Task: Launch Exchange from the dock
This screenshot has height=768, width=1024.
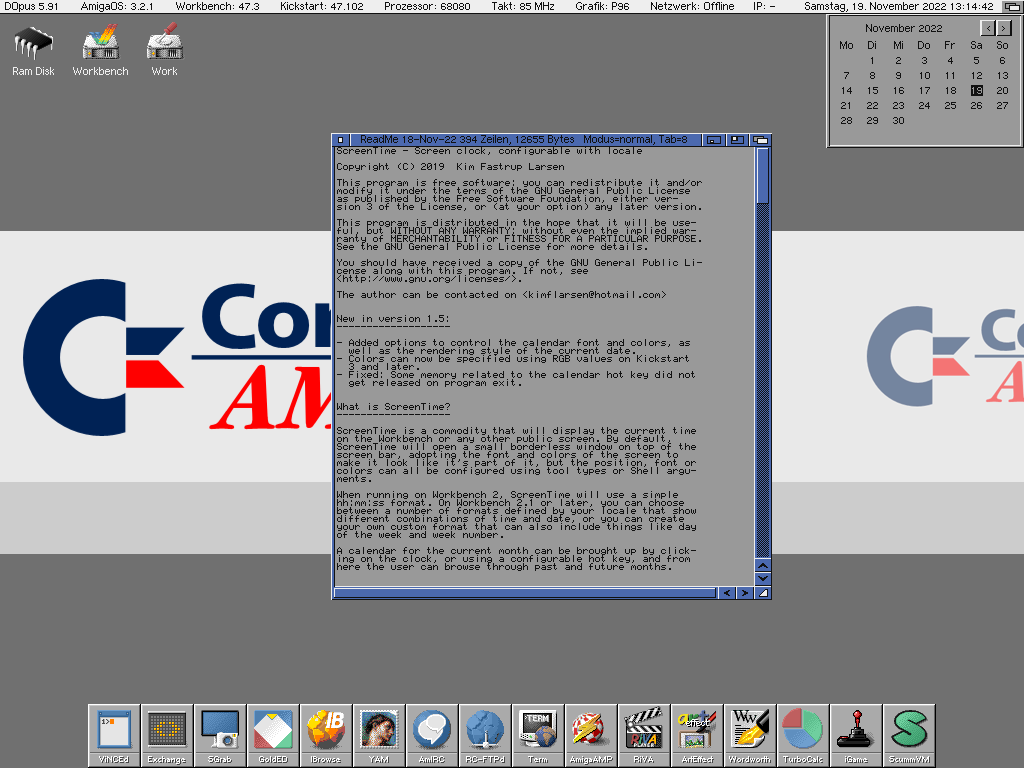Action: click(167, 735)
